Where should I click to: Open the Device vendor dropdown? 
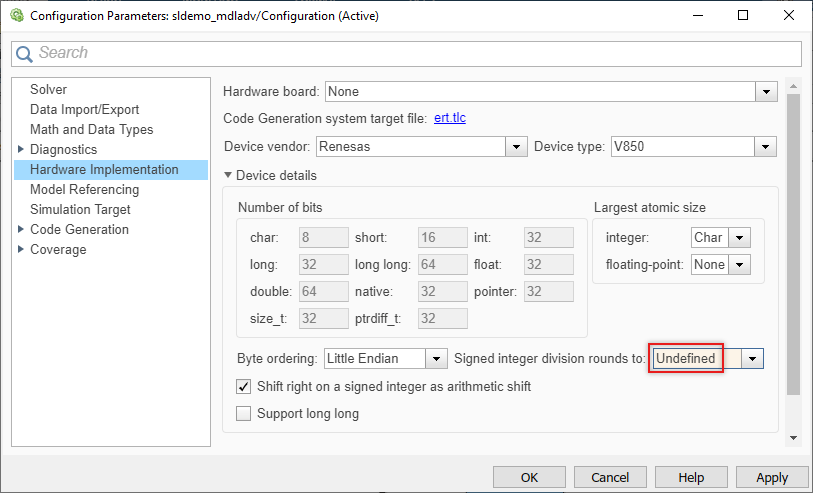516,147
